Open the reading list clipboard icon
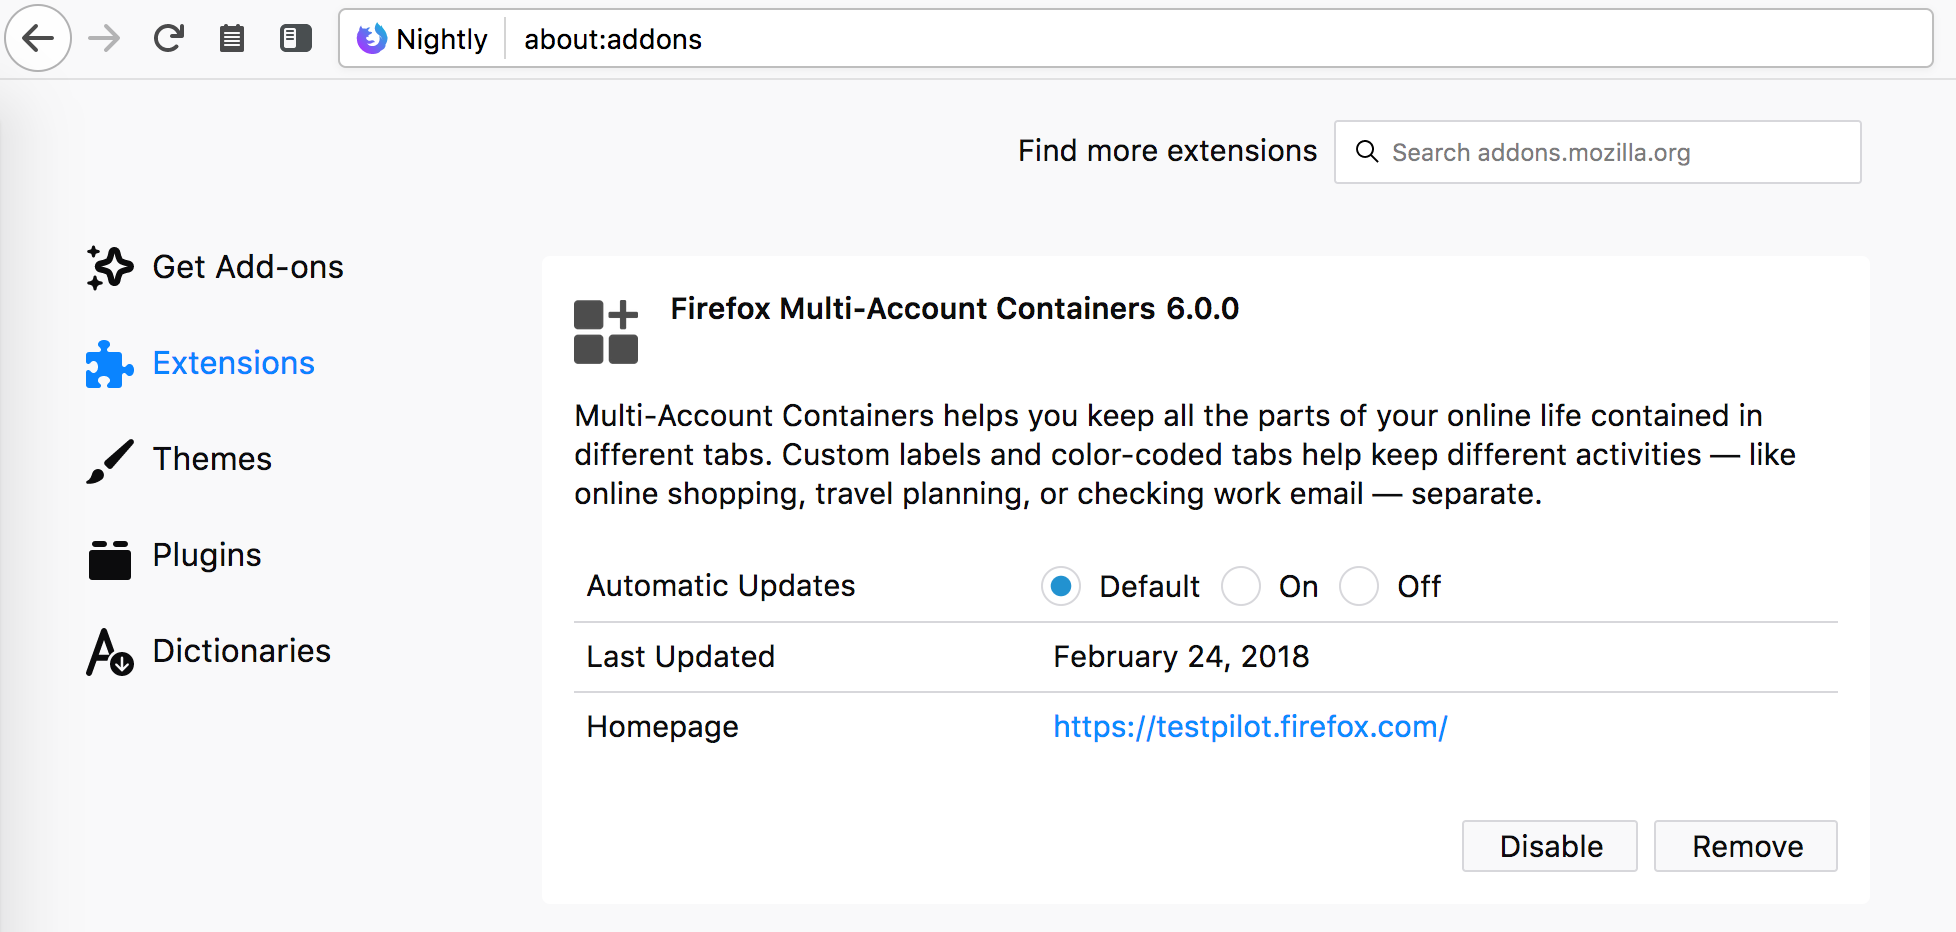The height and width of the screenshot is (932, 1956). coord(232,38)
